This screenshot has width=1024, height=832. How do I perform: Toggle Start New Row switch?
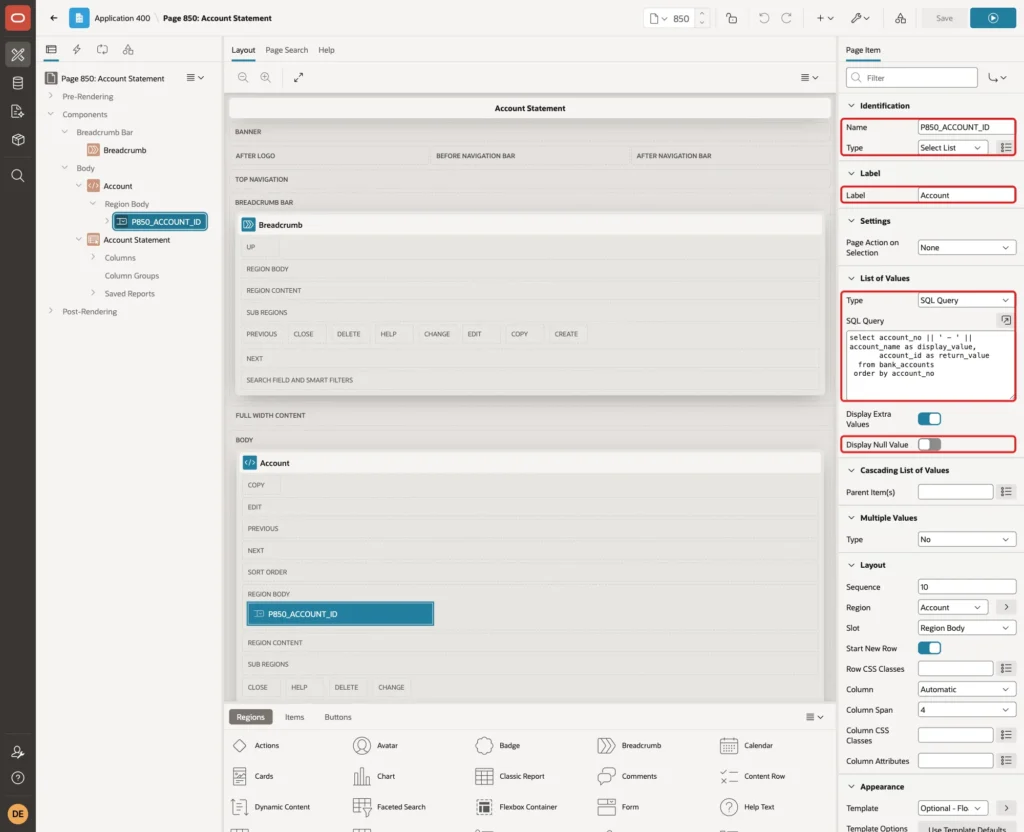click(929, 648)
